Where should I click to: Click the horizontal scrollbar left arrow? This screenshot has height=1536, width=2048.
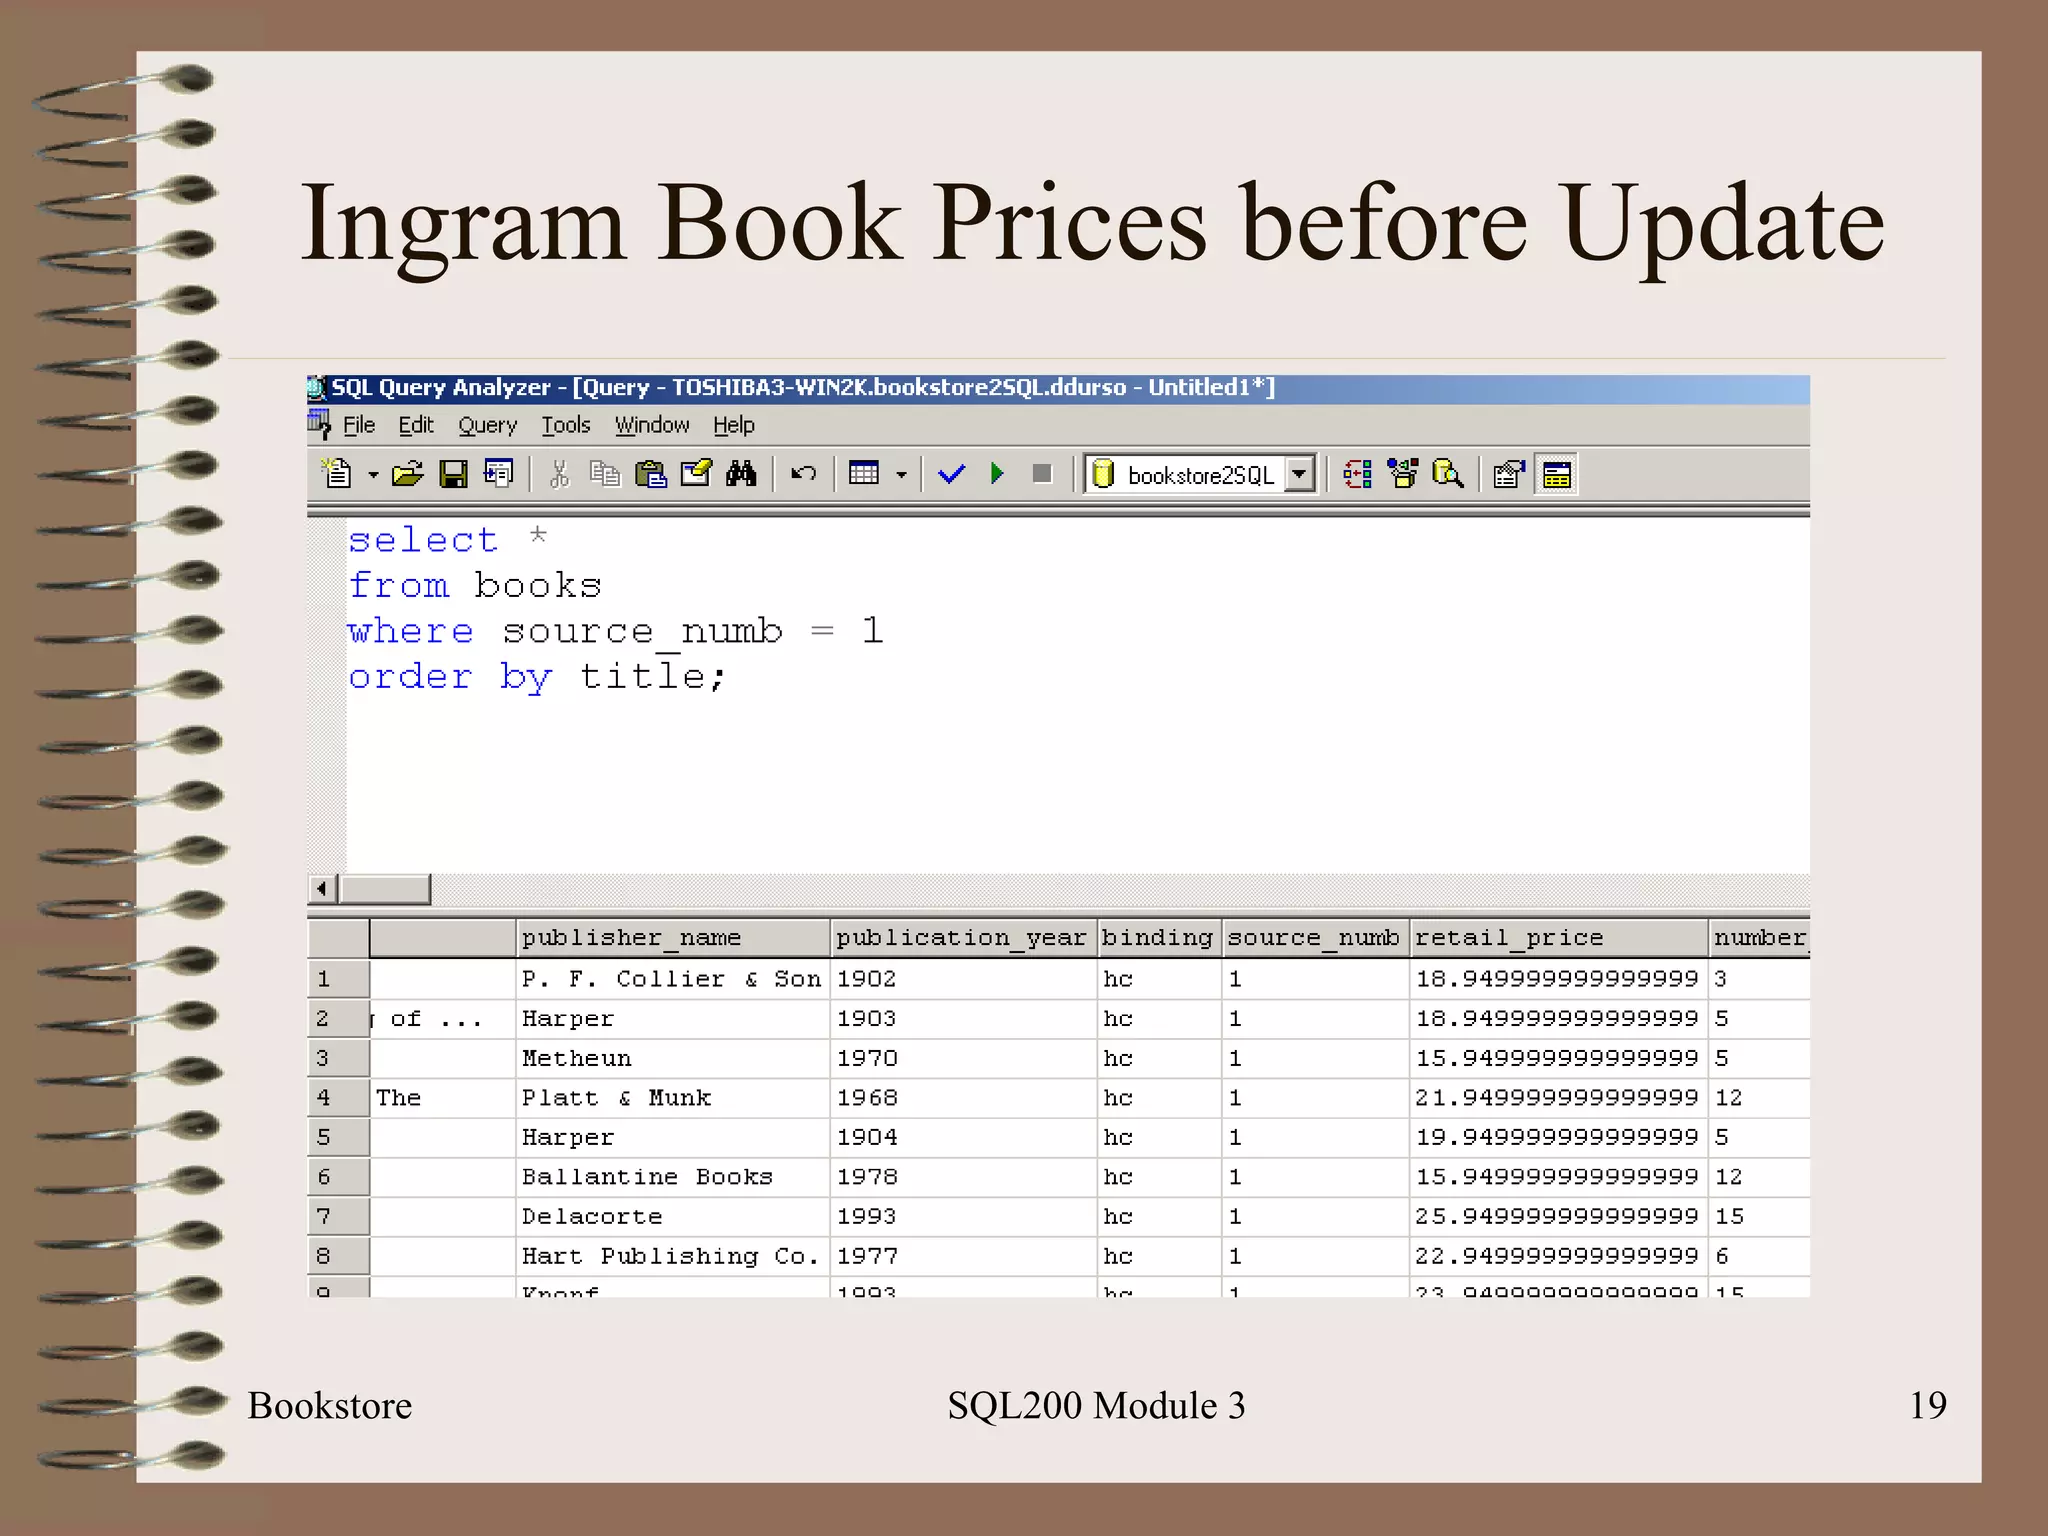pyautogui.click(x=321, y=888)
